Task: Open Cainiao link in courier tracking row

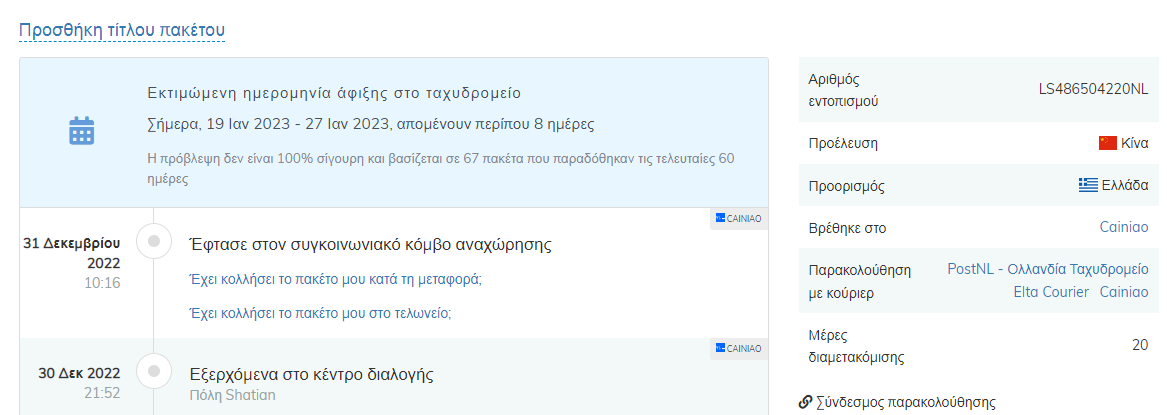Action: click(1124, 292)
